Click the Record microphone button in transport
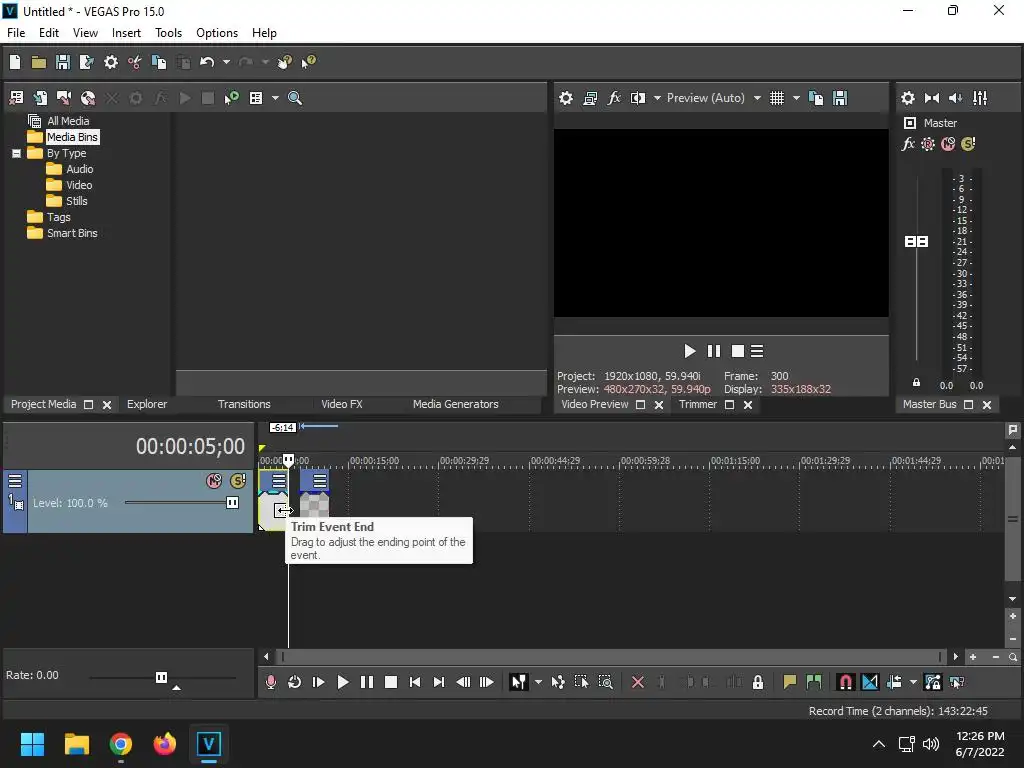The height and width of the screenshot is (768, 1024). point(270,682)
